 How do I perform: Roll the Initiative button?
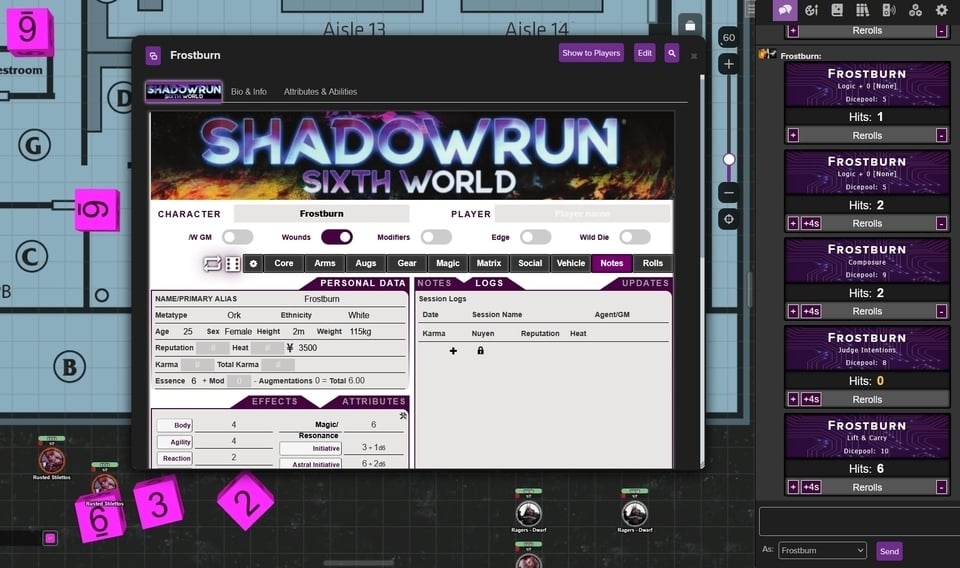click(310, 449)
